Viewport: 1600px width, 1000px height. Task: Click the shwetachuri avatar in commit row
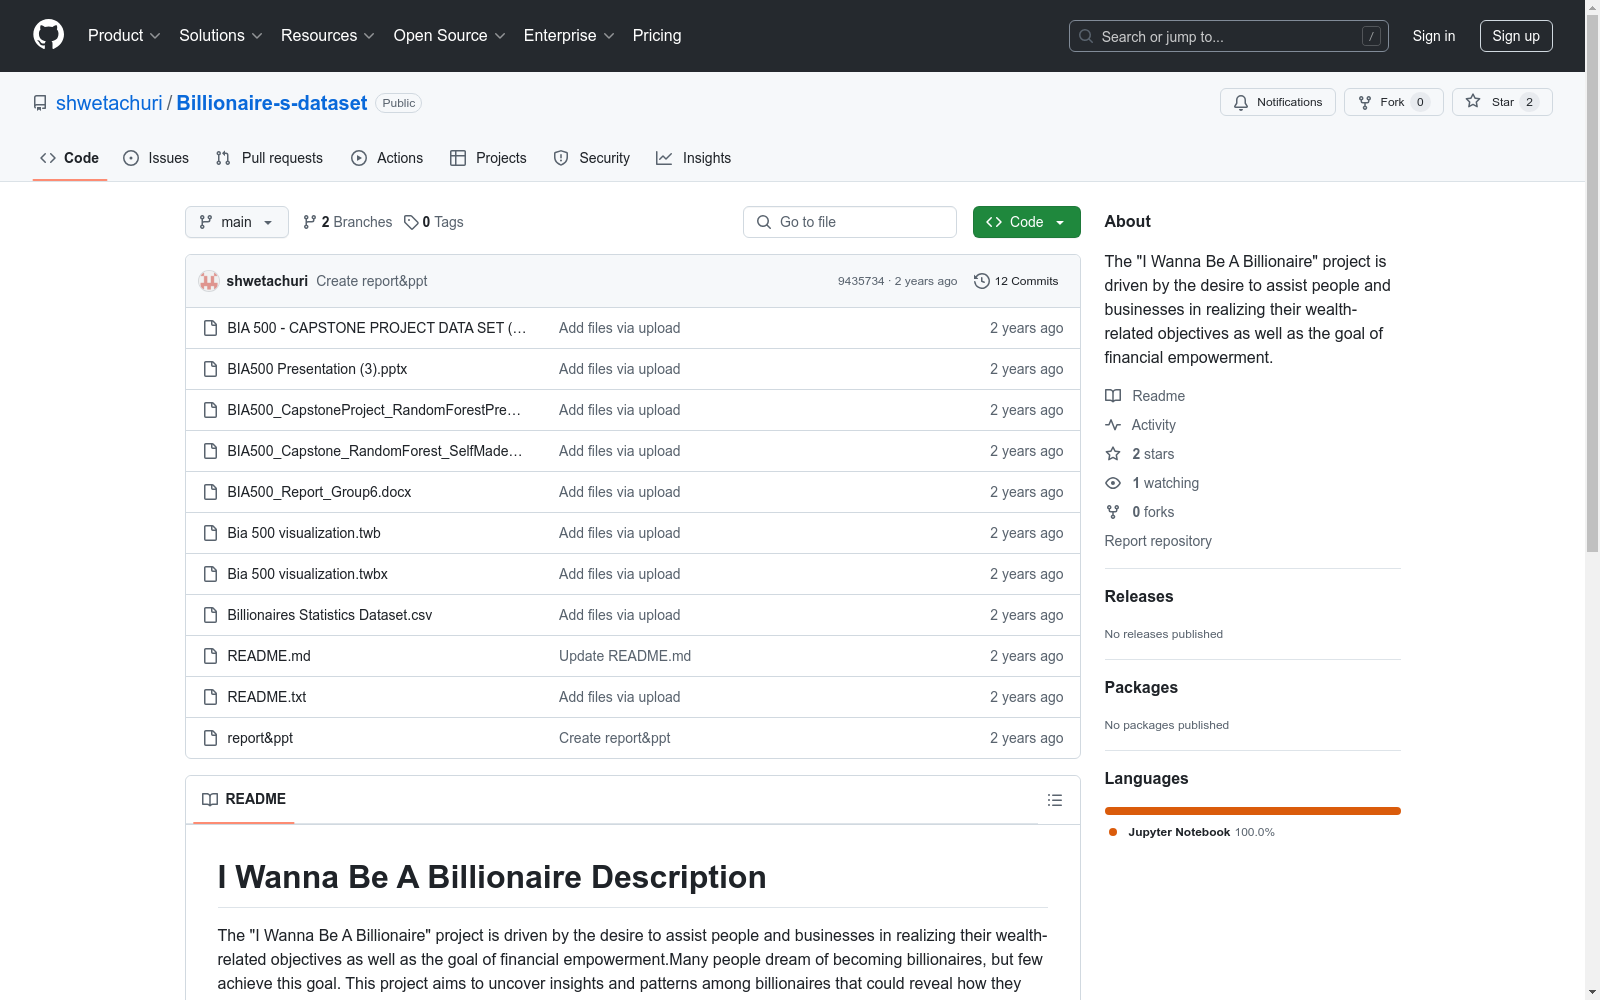(x=209, y=281)
